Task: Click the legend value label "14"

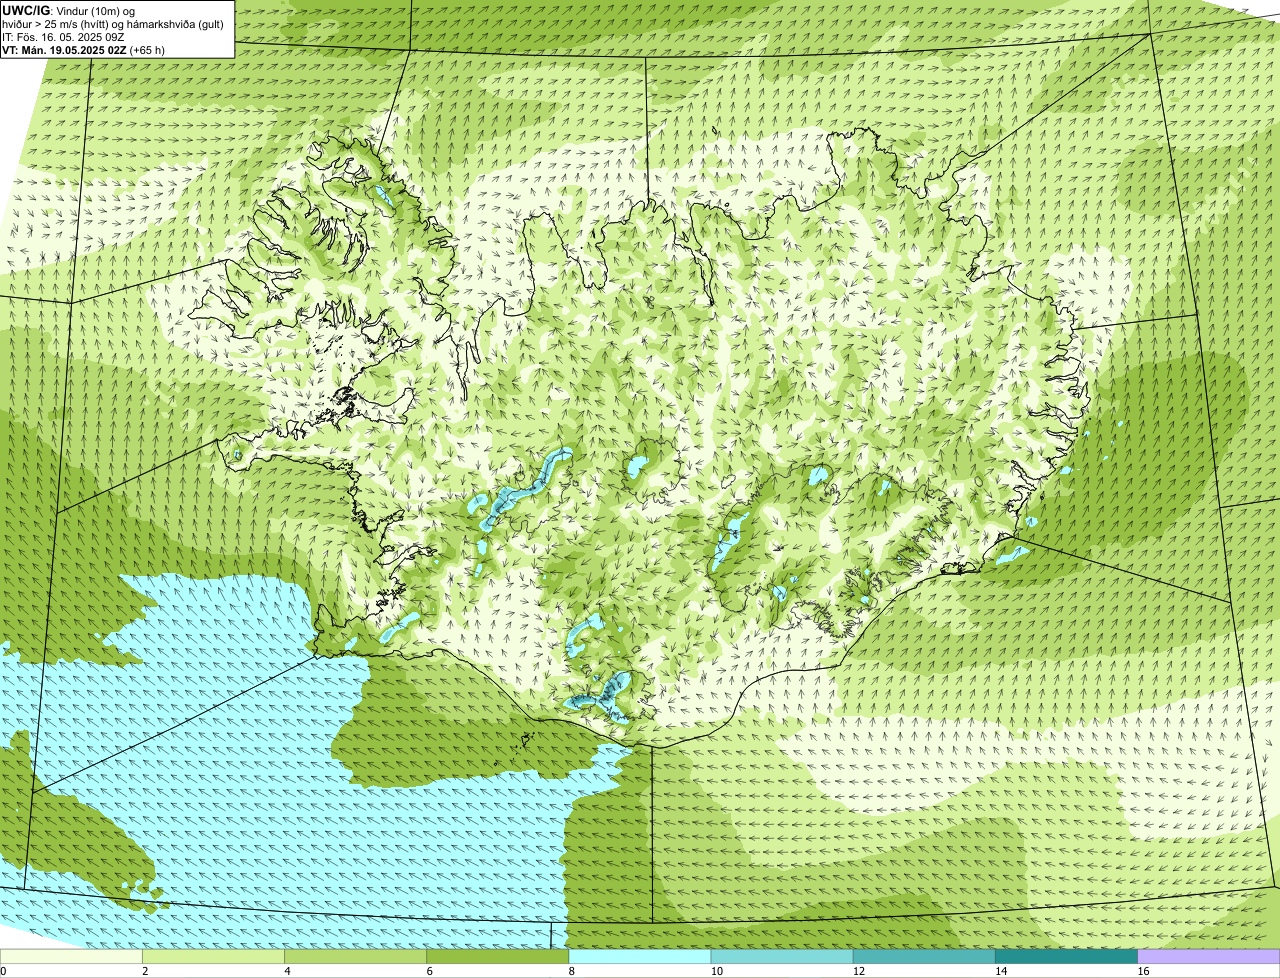Action: [1000, 971]
